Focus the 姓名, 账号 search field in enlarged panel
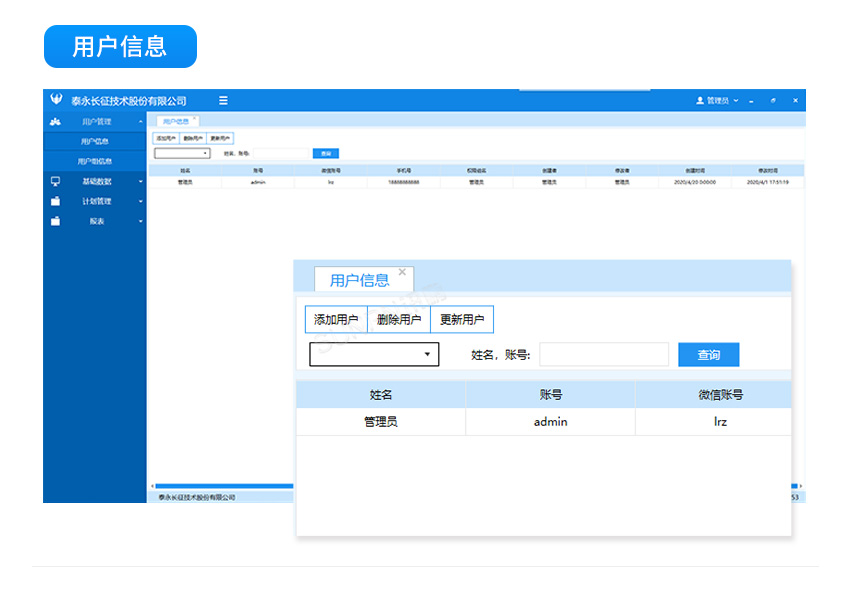Screen dimensions: 860x600 604,355
